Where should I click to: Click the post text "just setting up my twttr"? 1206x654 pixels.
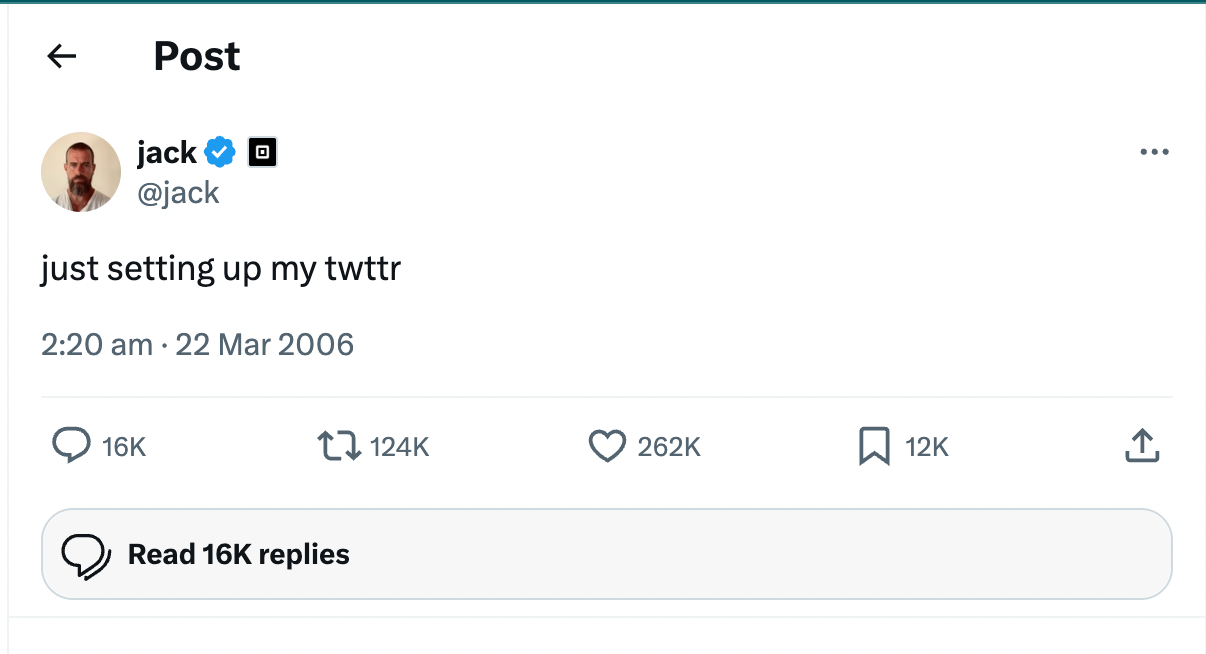click(x=221, y=269)
